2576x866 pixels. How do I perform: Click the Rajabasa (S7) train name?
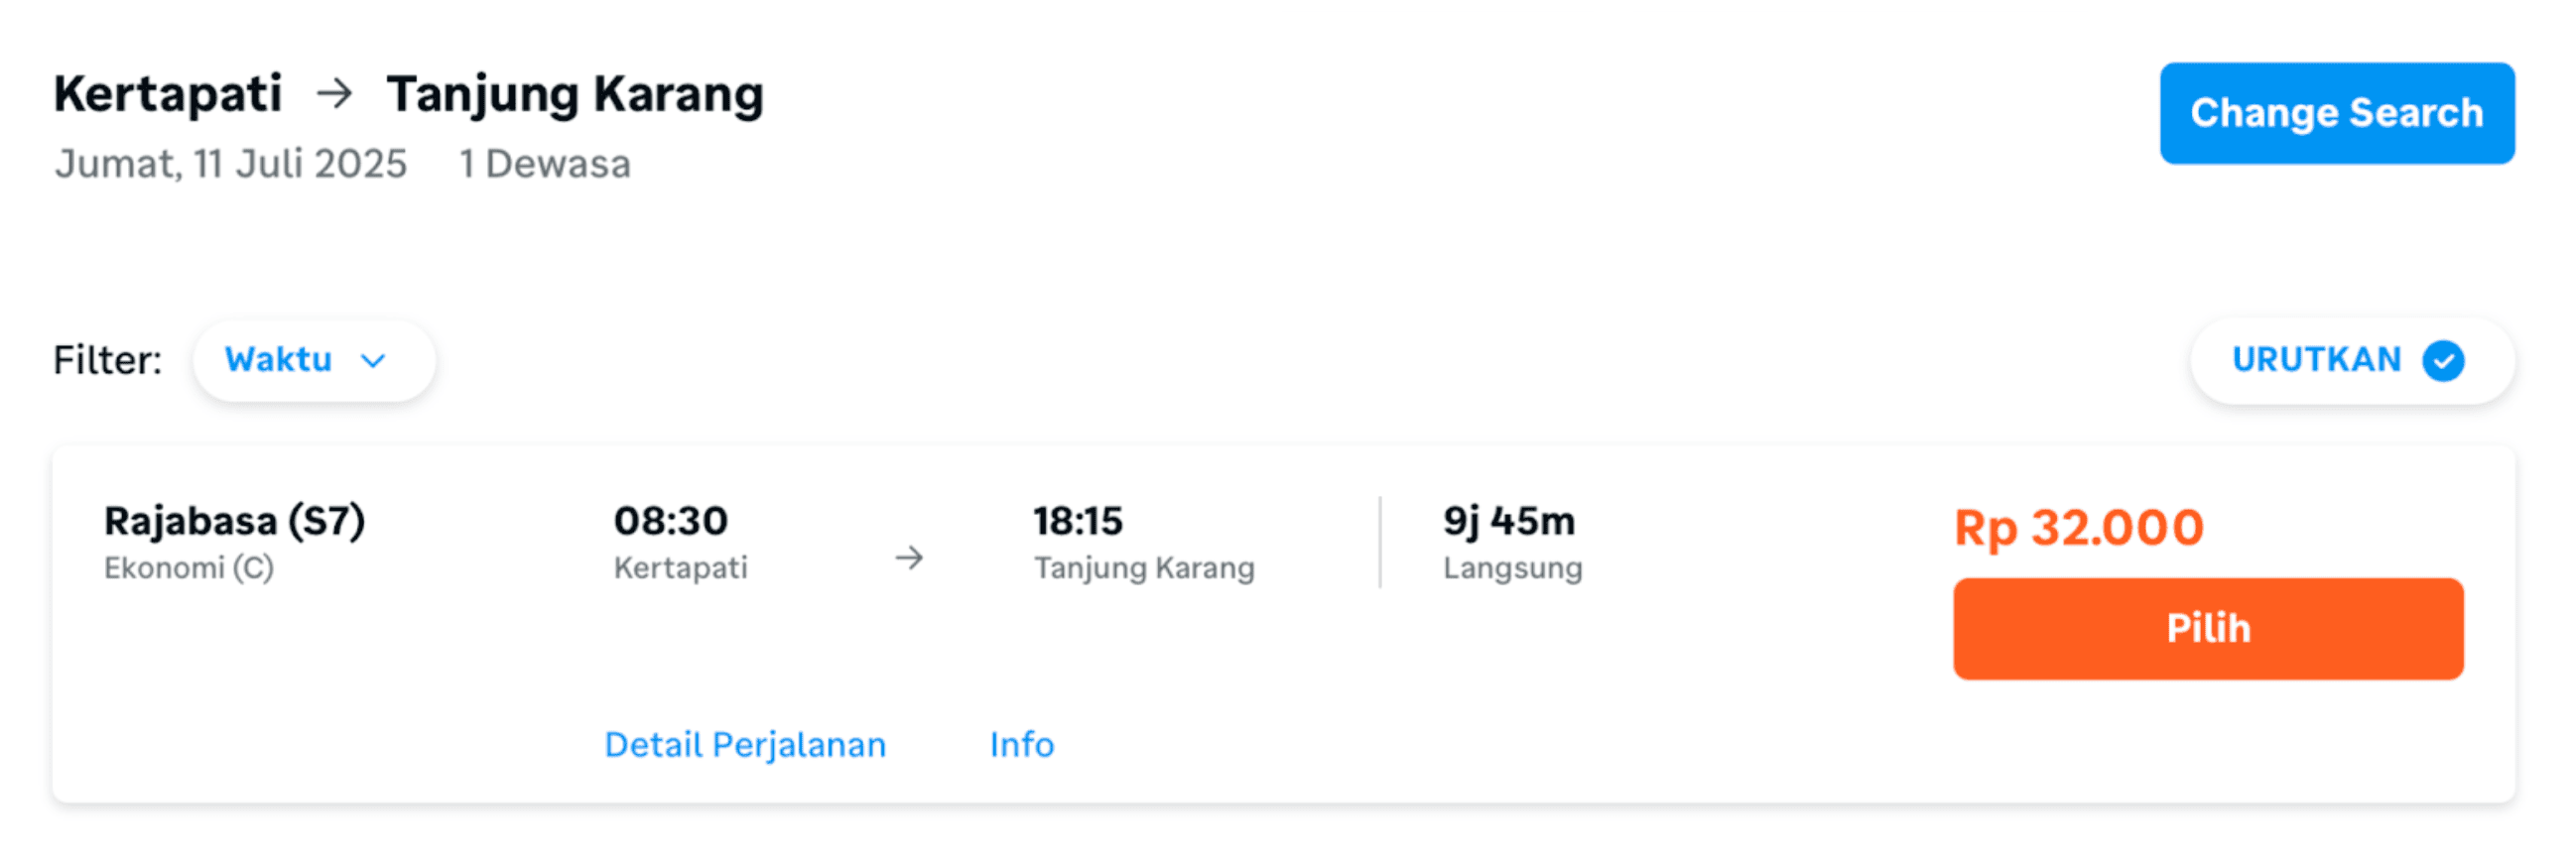tap(235, 521)
